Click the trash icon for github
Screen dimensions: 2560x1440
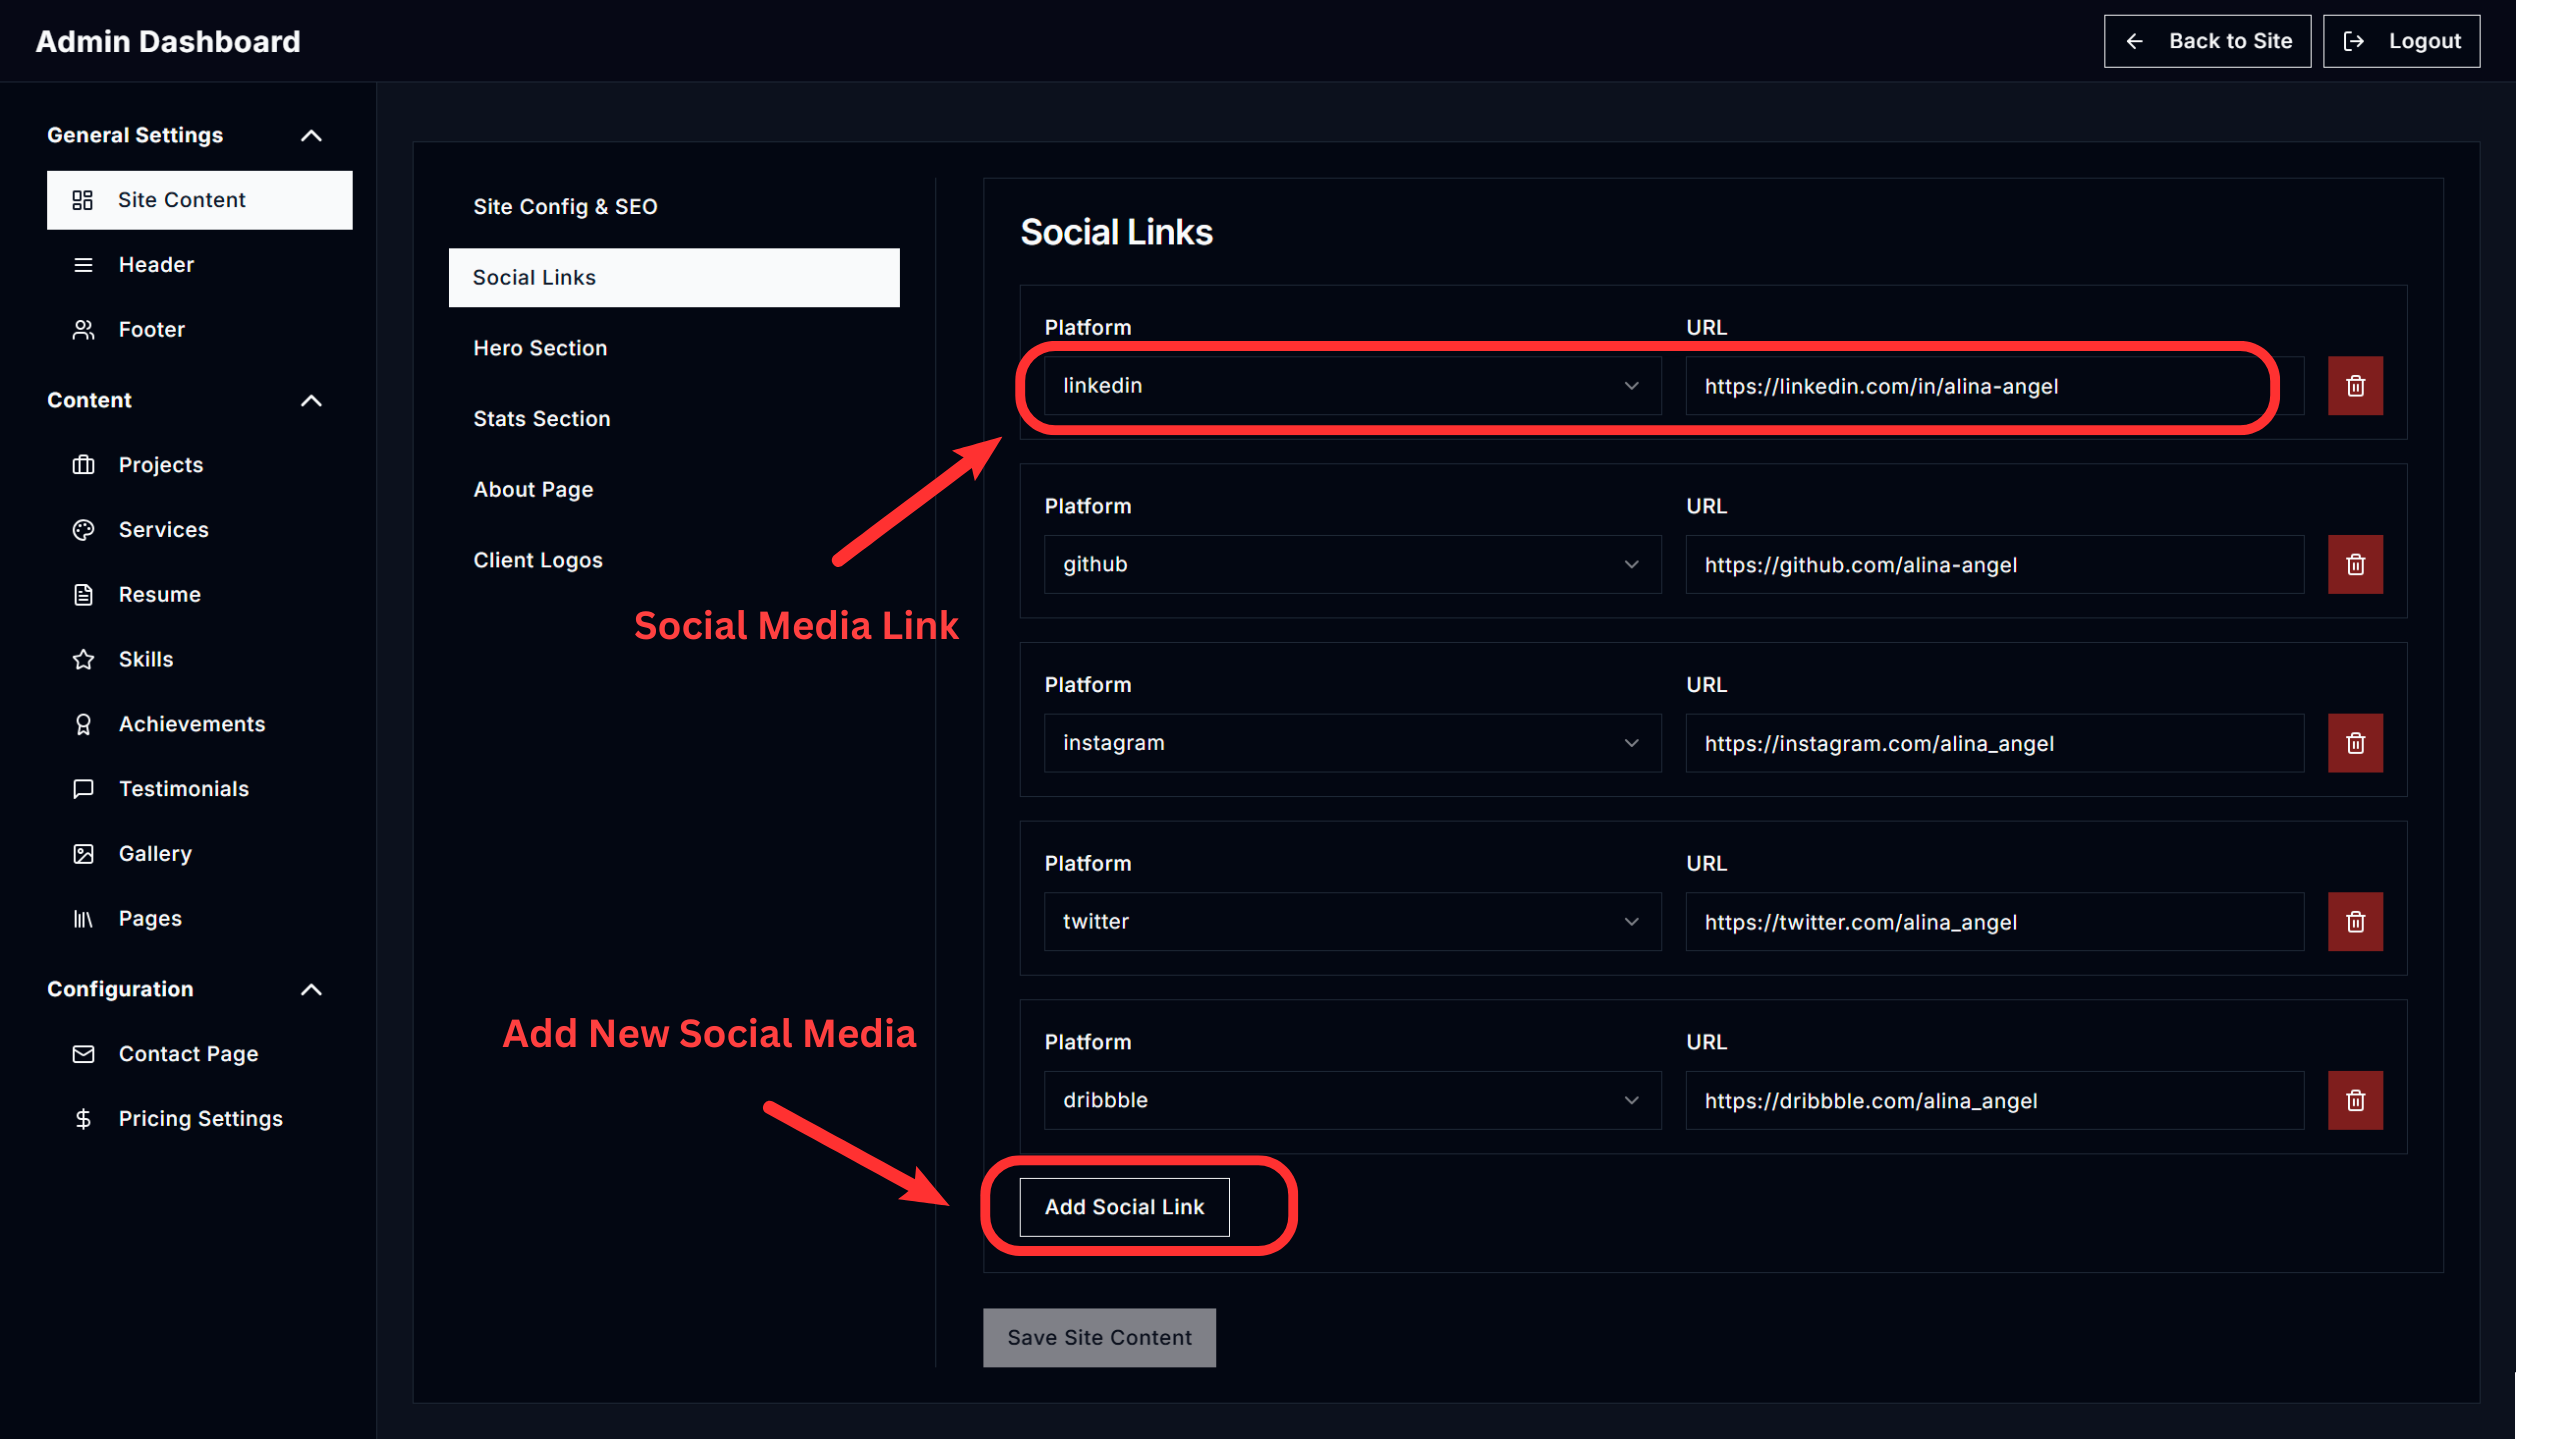click(2355, 565)
